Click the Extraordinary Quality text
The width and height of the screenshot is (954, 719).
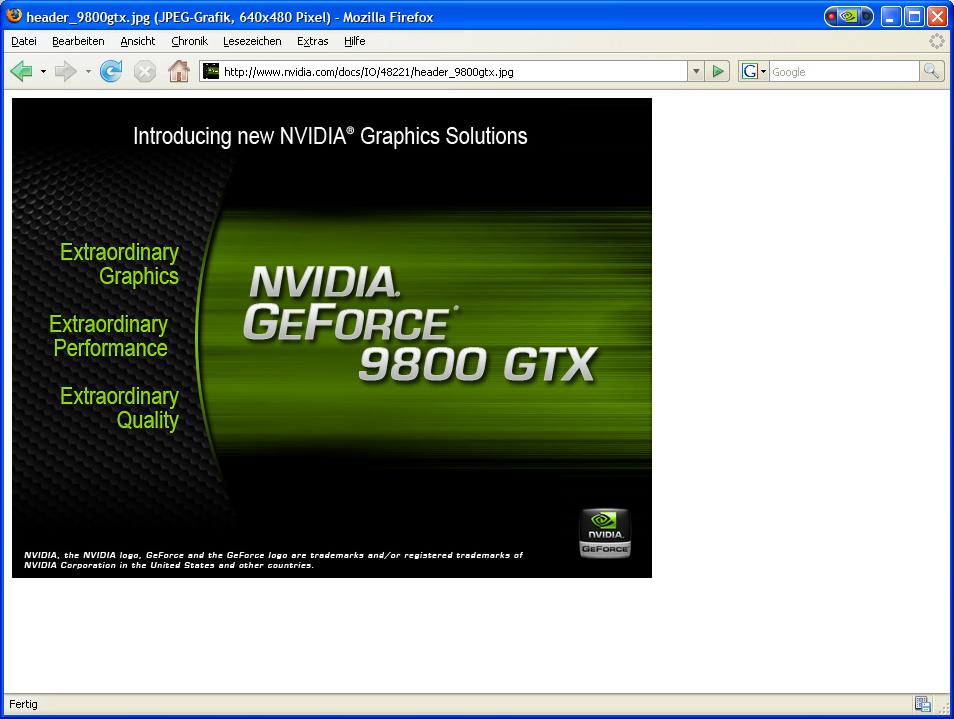tap(119, 408)
